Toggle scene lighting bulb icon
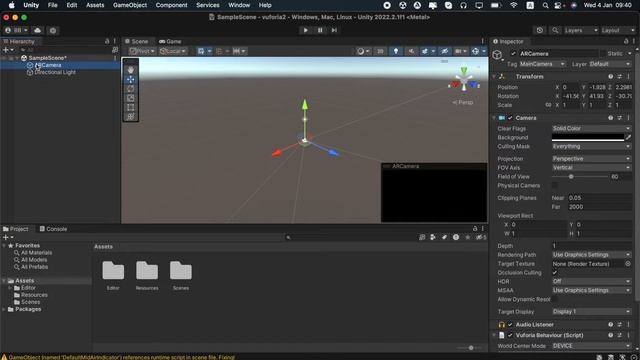This screenshot has width=640, height=360. 396,51
